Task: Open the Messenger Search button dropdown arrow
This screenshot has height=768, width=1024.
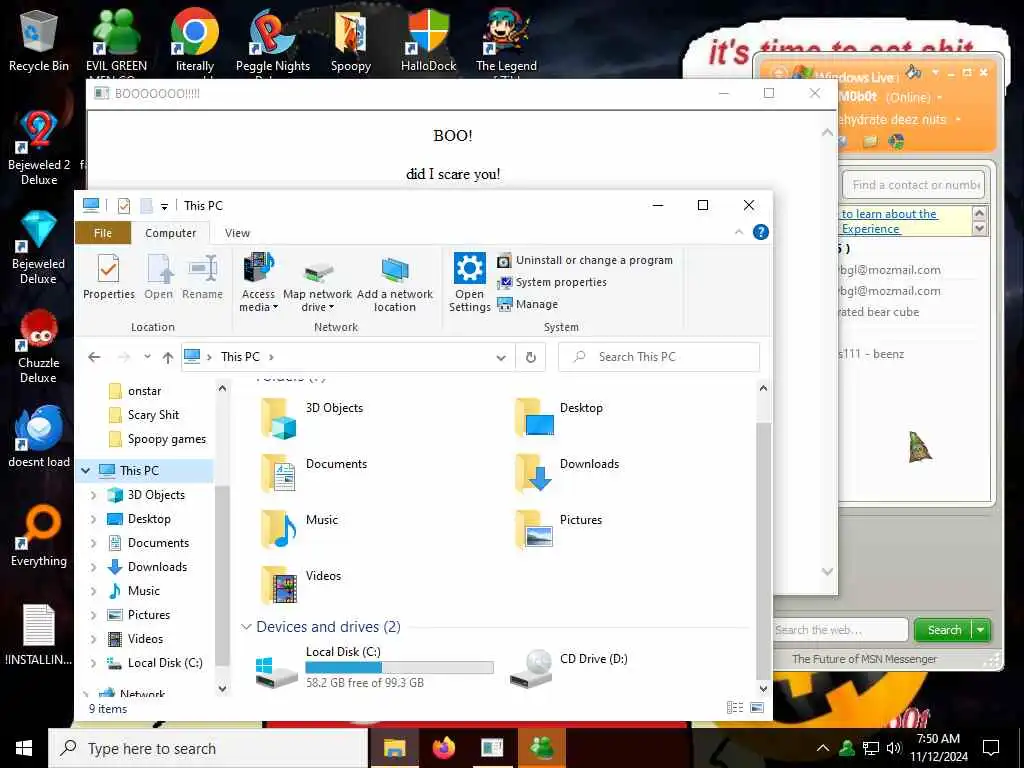Action: pos(981,630)
